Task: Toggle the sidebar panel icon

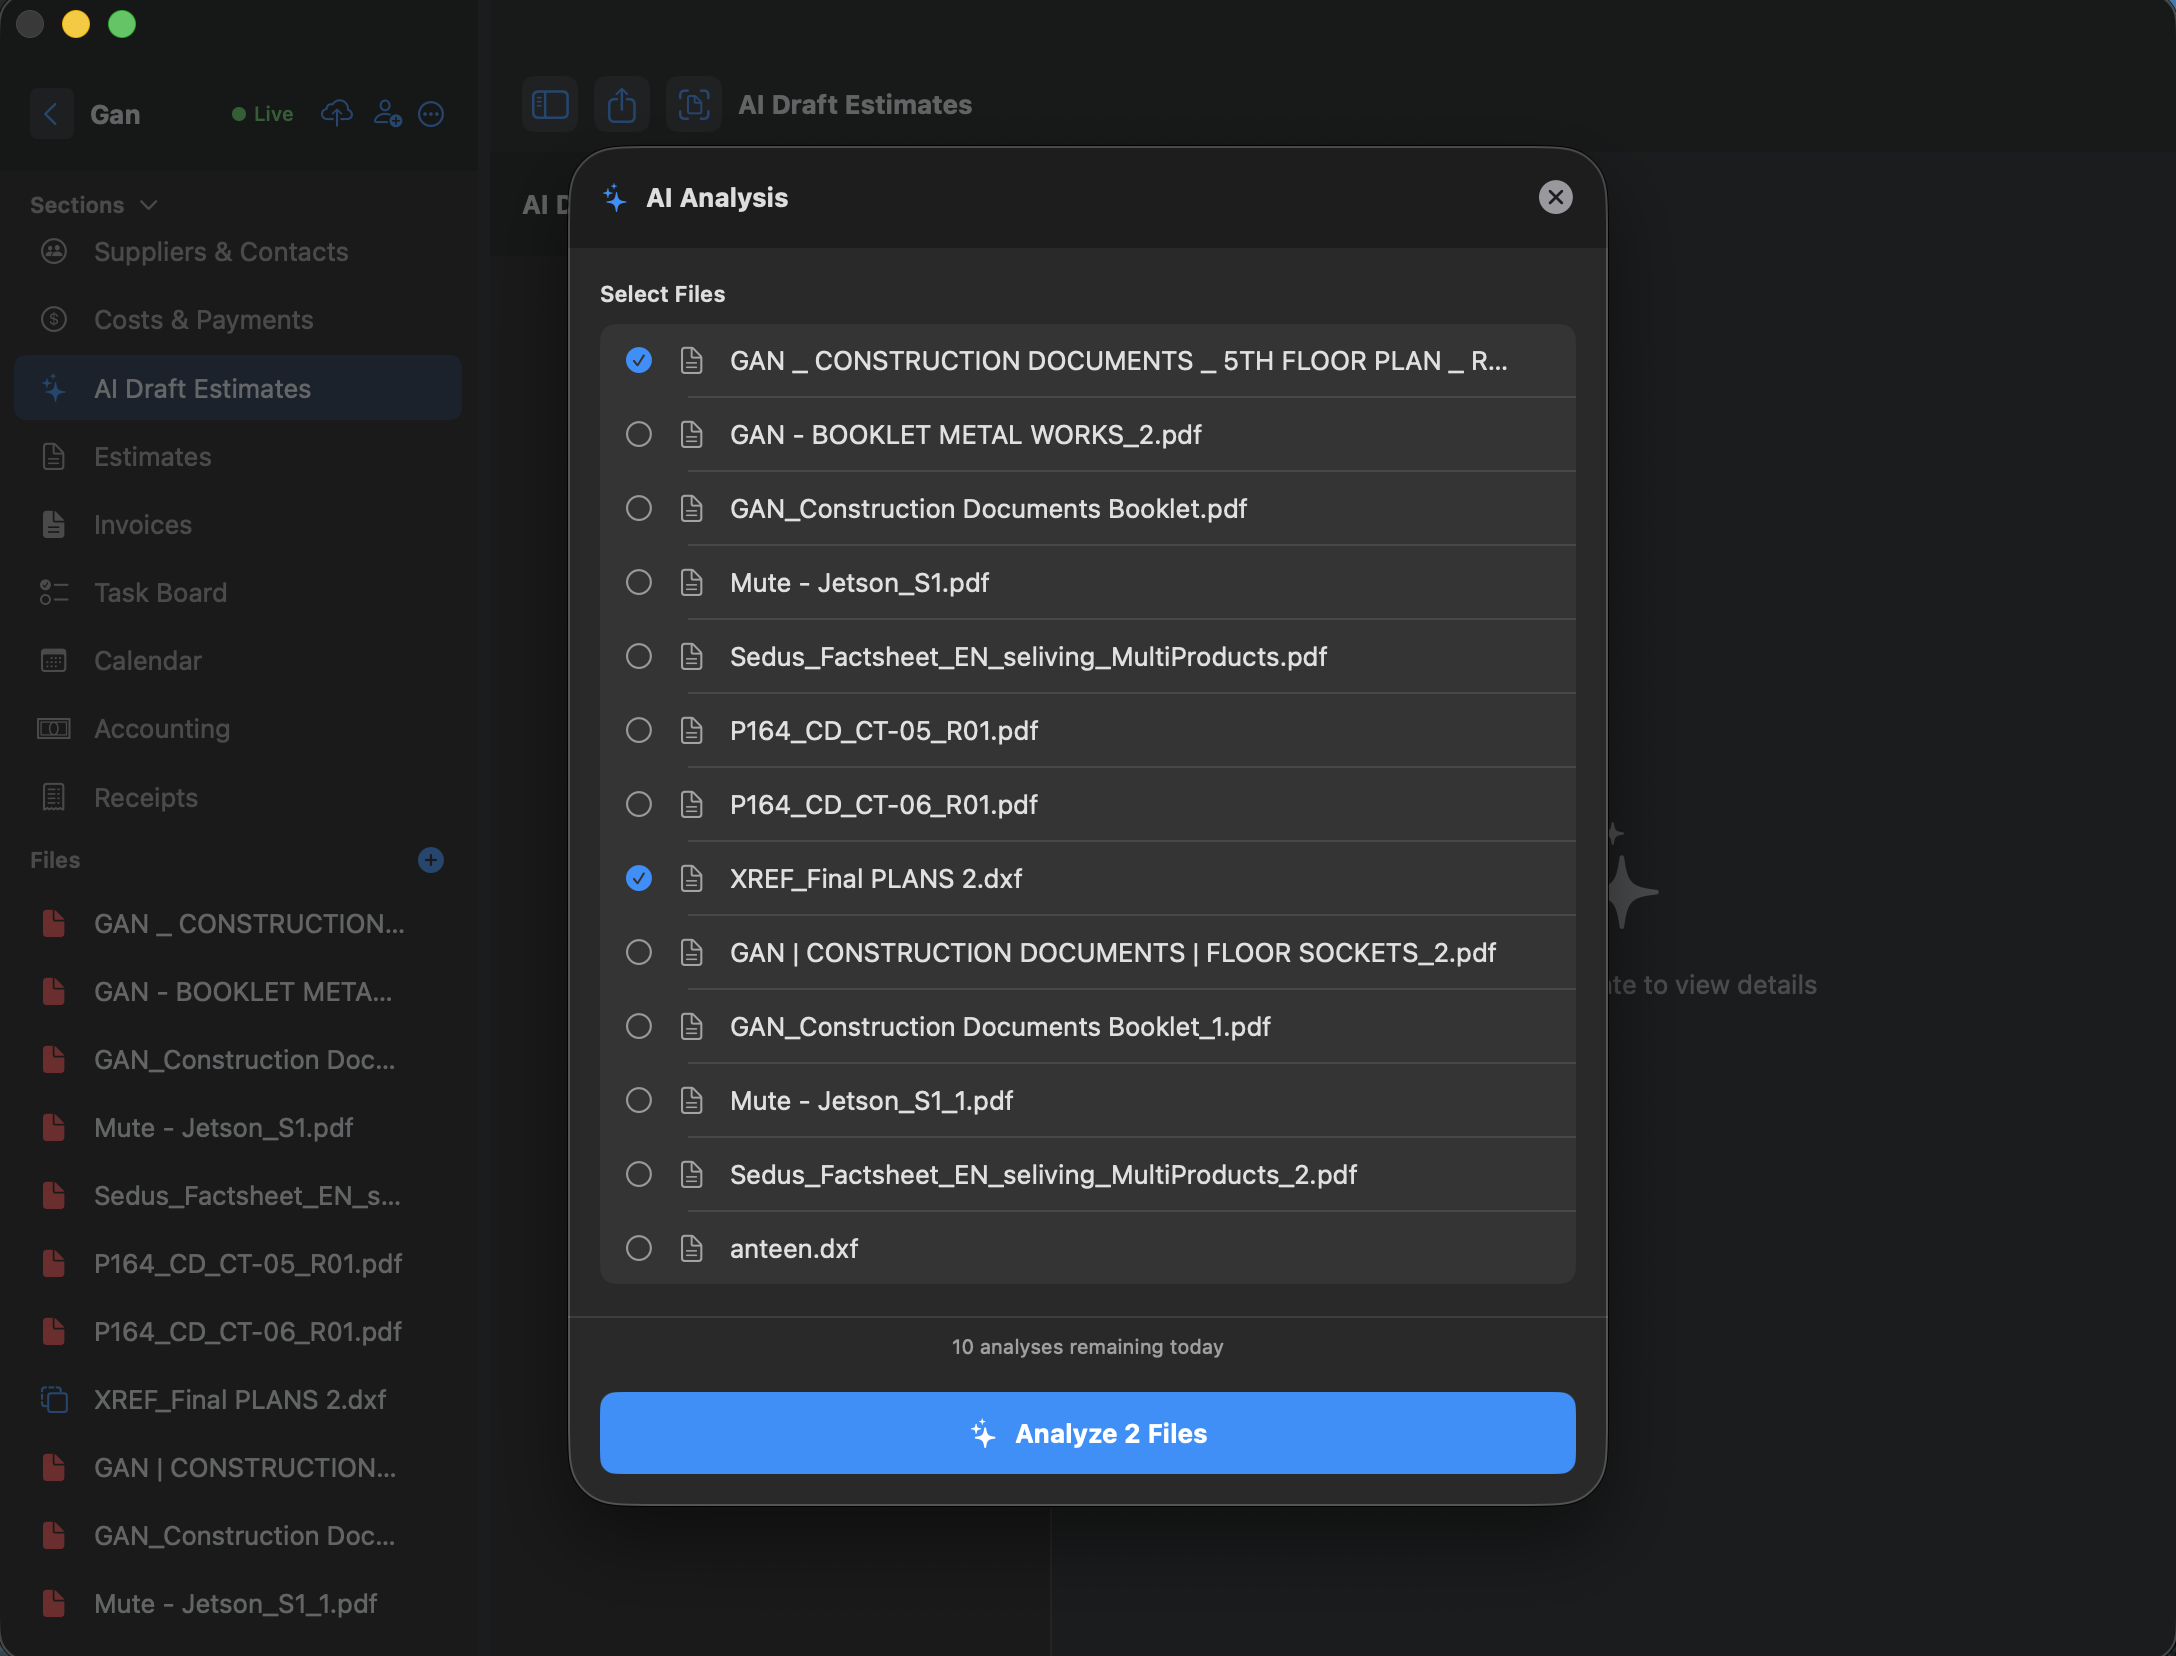Action: [x=550, y=104]
